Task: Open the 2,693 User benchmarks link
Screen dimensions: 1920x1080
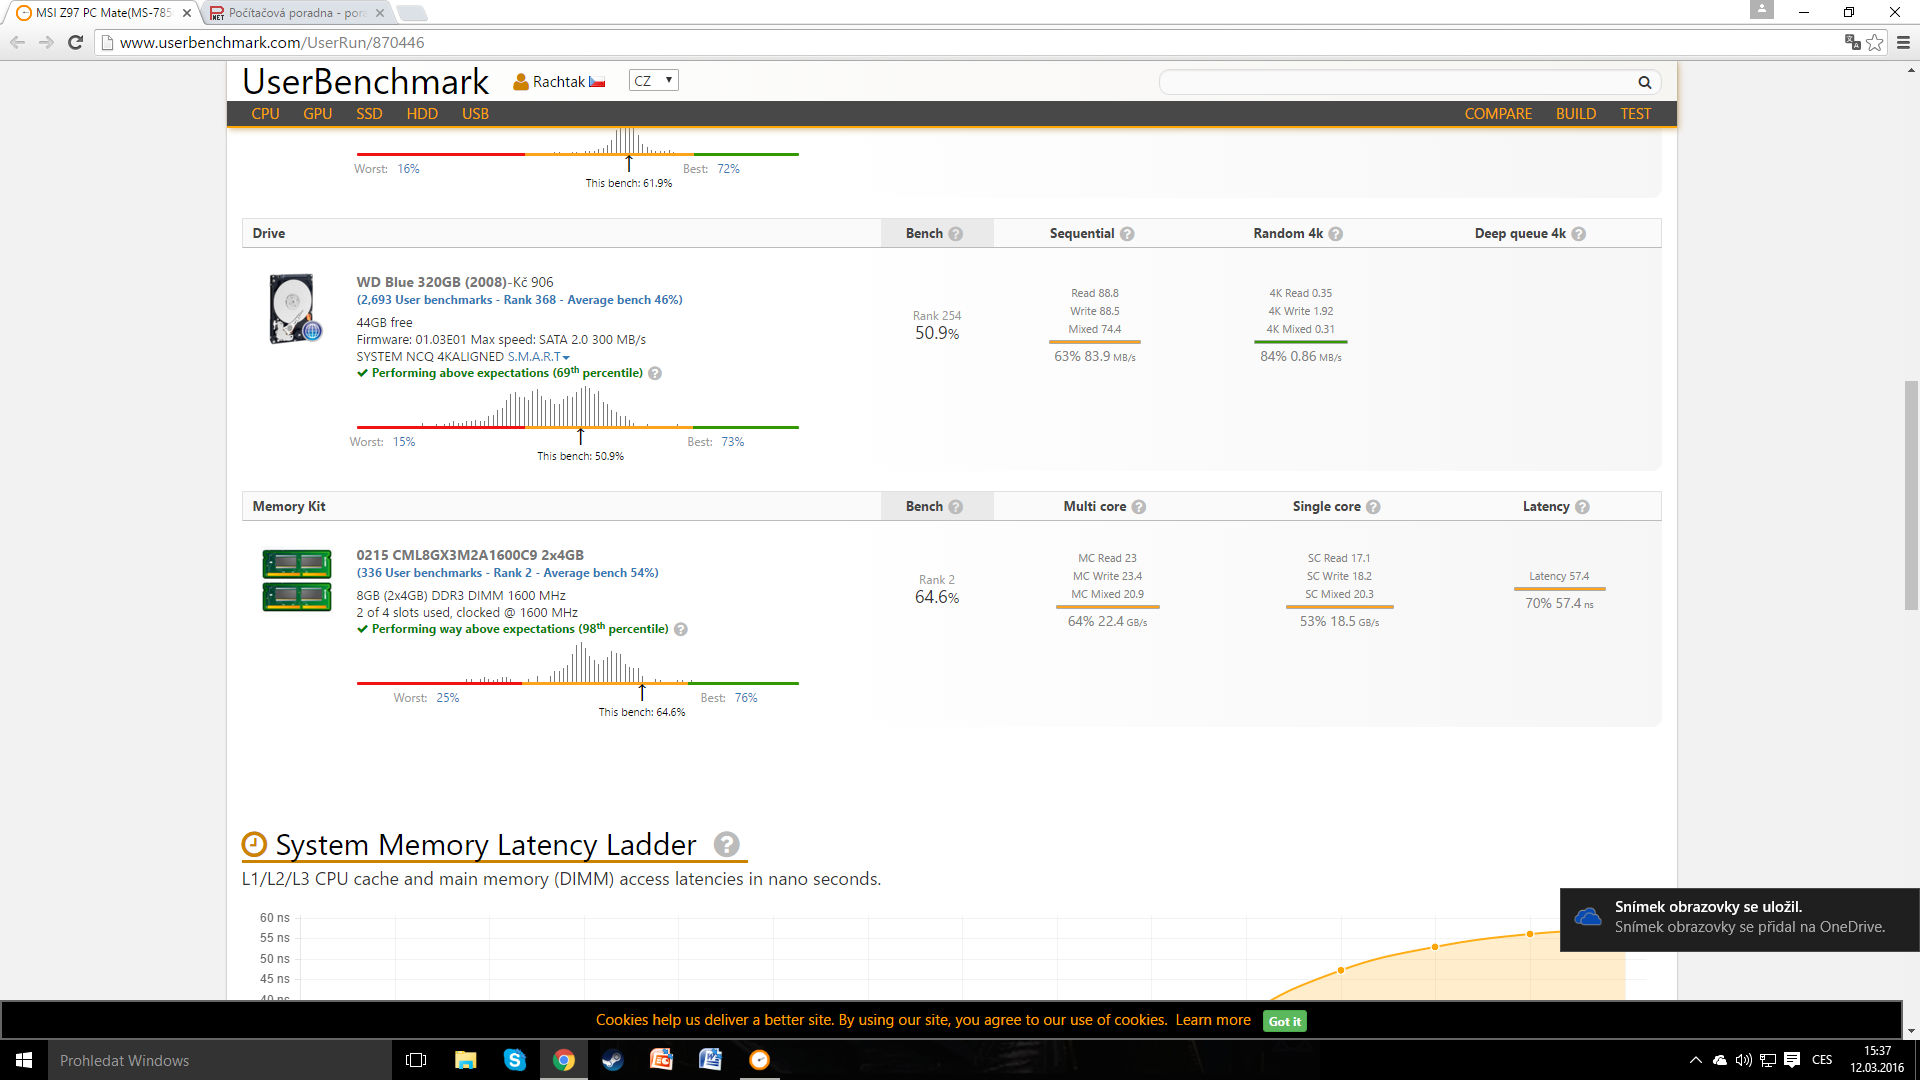Action: point(424,300)
